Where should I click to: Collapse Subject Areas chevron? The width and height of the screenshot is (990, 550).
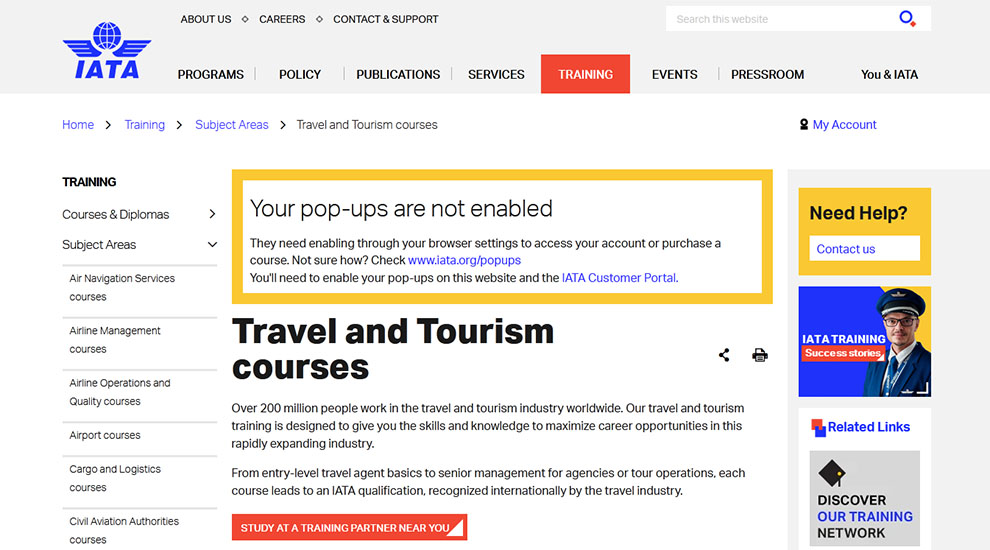point(212,244)
